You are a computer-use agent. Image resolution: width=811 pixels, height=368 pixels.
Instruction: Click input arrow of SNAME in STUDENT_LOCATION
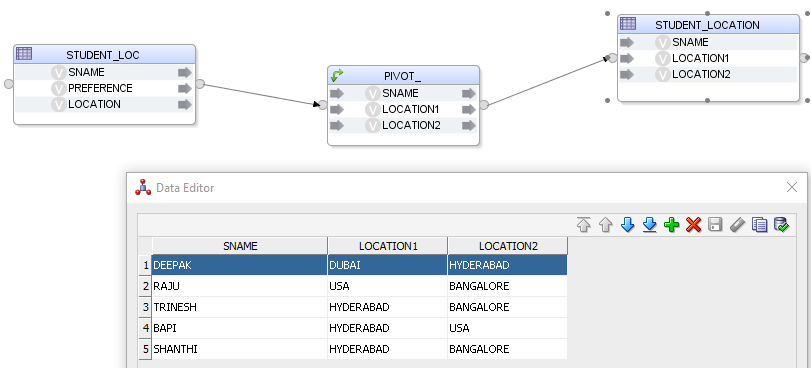coord(627,42)
